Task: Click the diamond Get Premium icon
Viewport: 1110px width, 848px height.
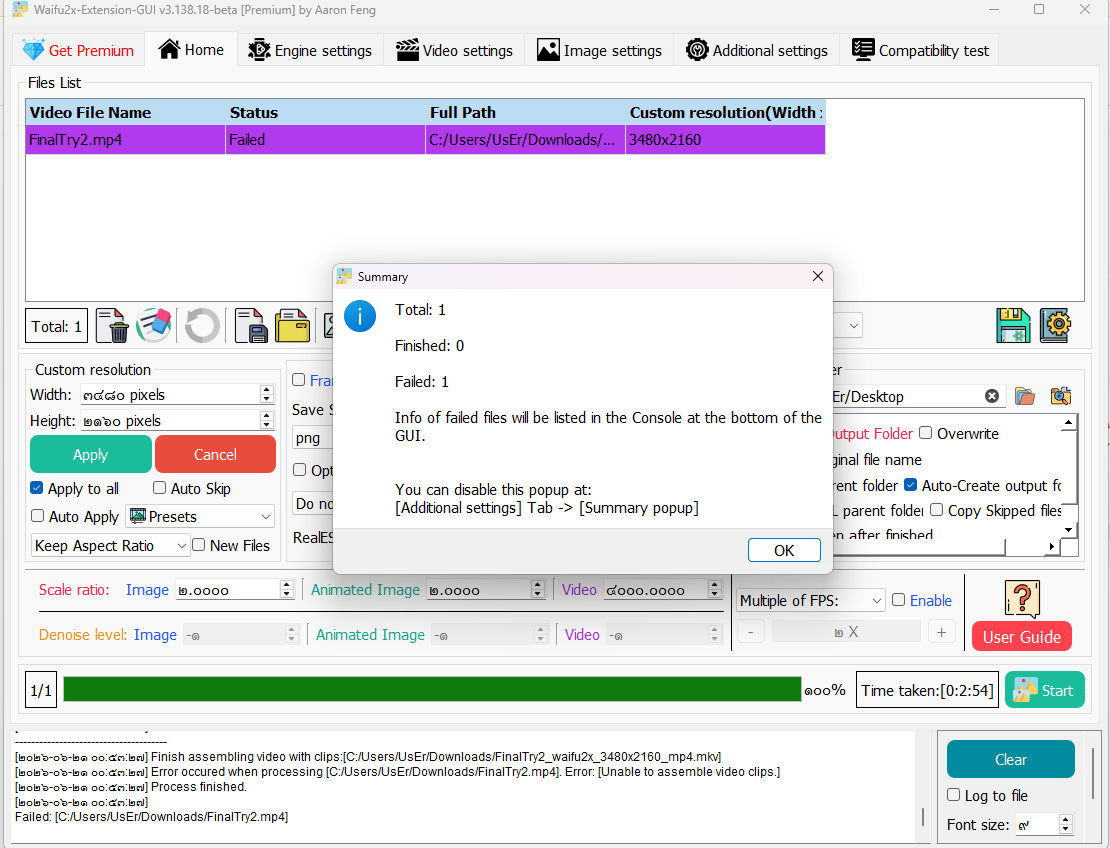Action: 33,50
